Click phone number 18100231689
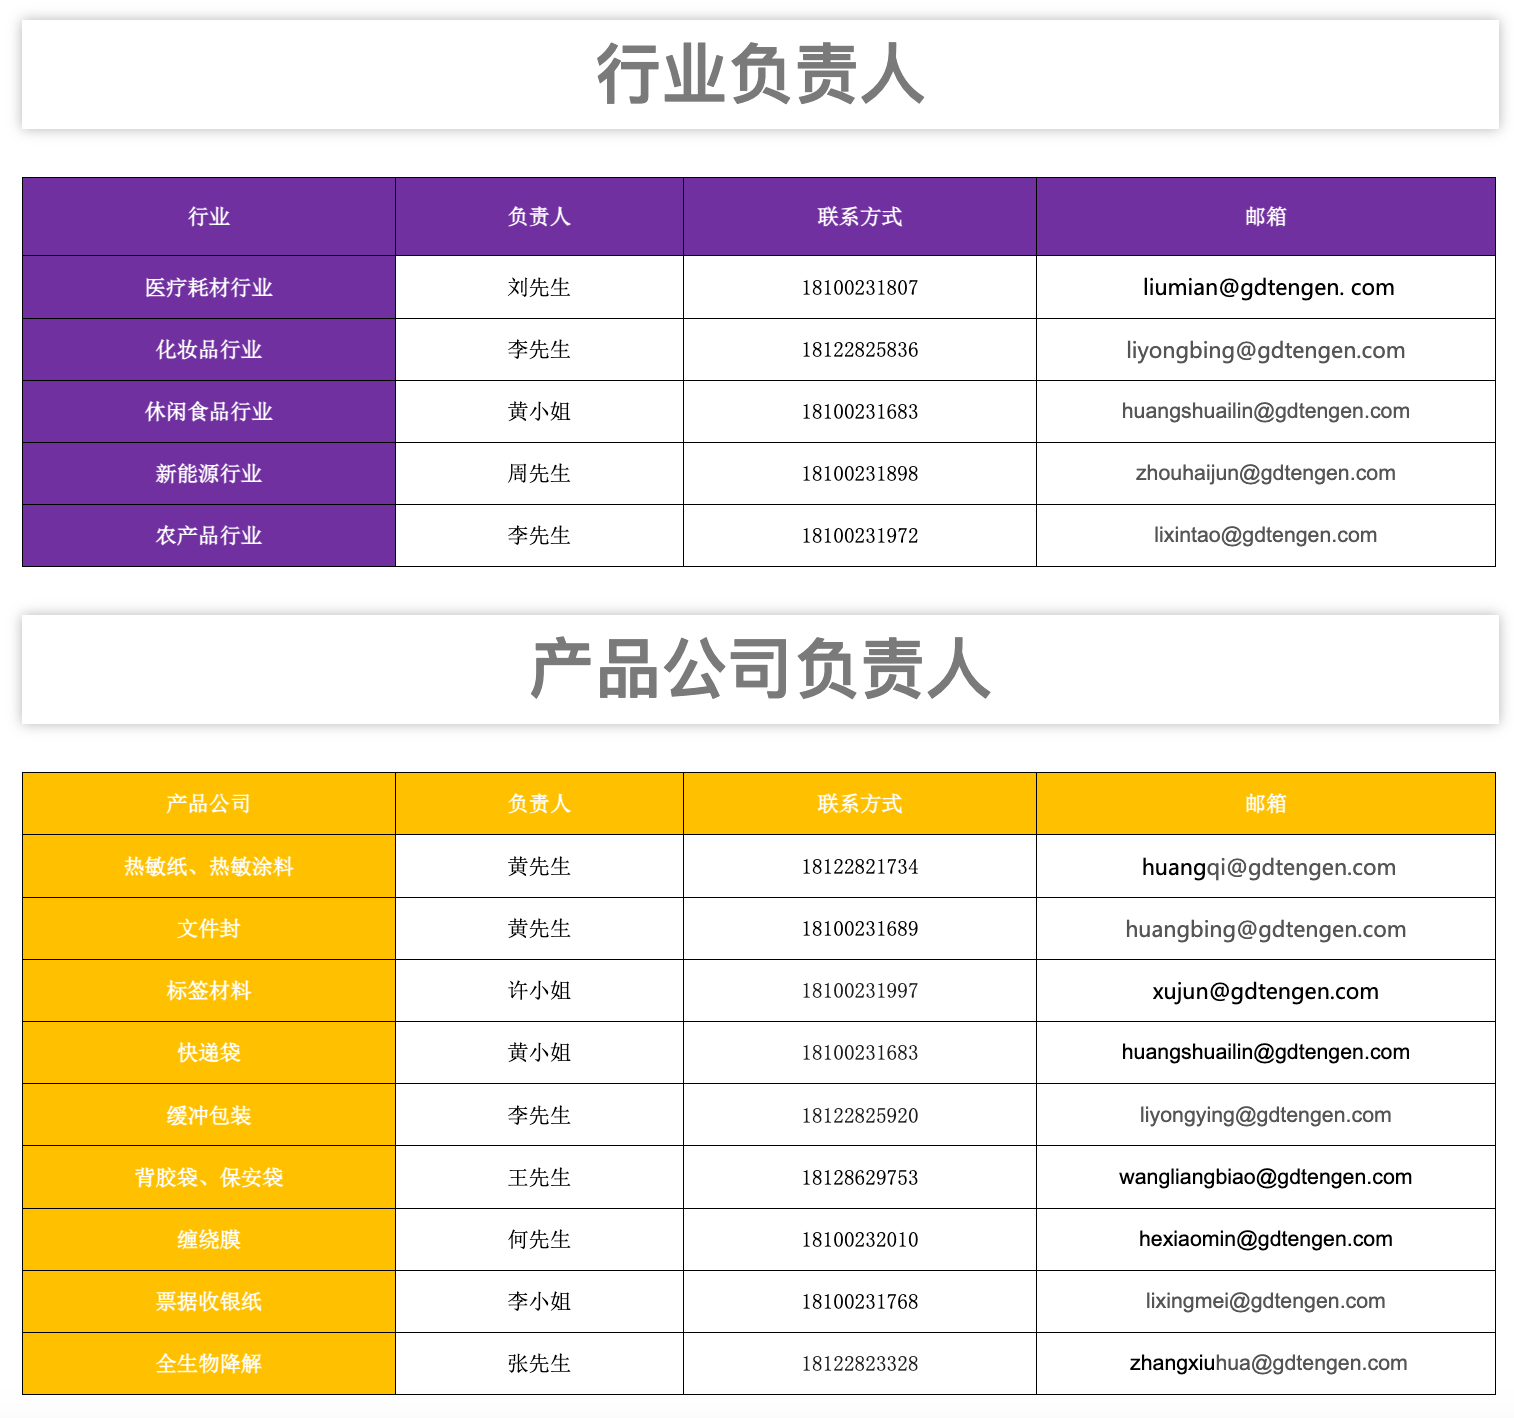This screenshot has height=1418, width=1514. (860, 929)
